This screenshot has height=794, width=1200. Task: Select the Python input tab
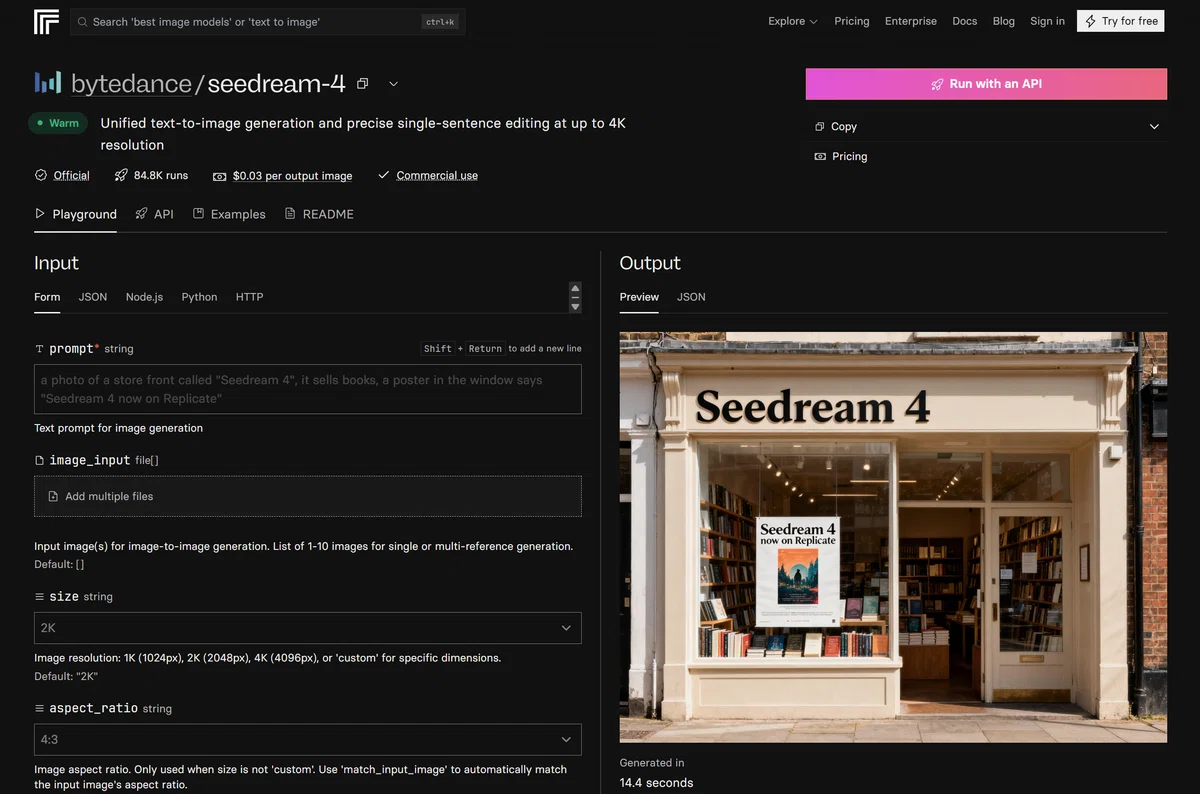pos(199,297)
